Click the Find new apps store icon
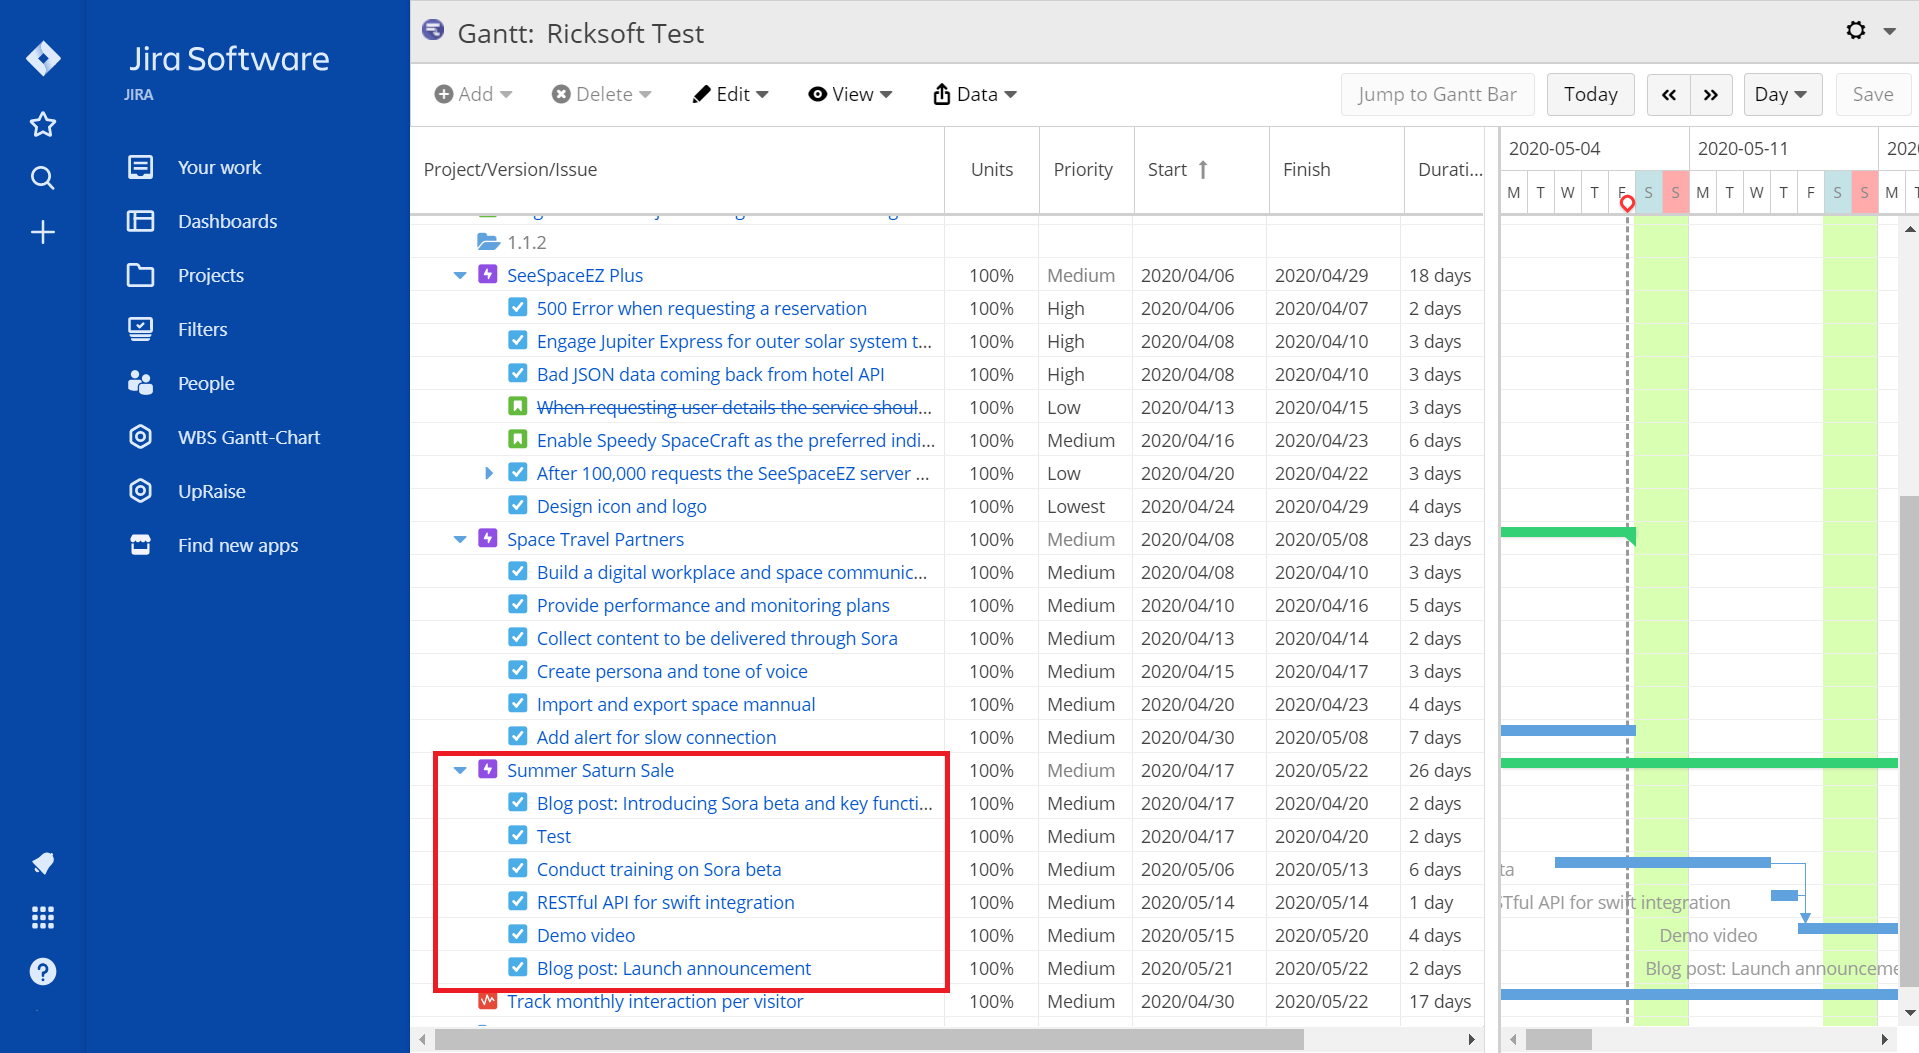Image resolution: width=1919 pixels, height=1053 pixels. [x=141, y=545]
